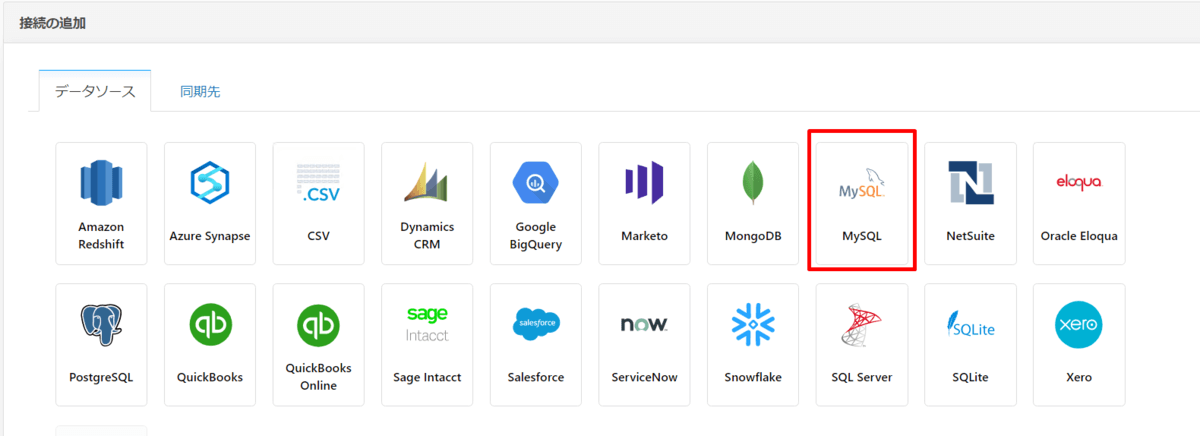Pick the Sage Intacct connector
1200x436 pixels.
[427, 344]
